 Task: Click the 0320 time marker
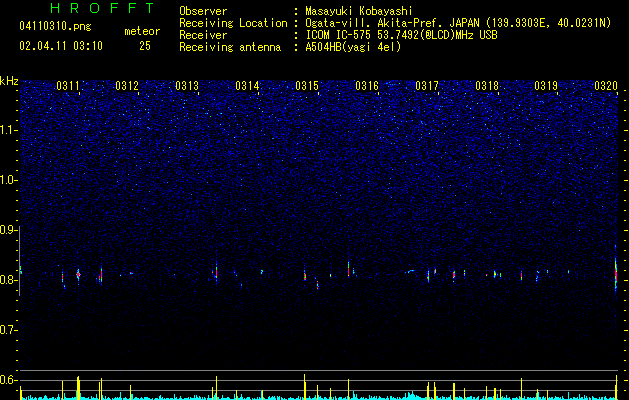click(x=606, y=86)
